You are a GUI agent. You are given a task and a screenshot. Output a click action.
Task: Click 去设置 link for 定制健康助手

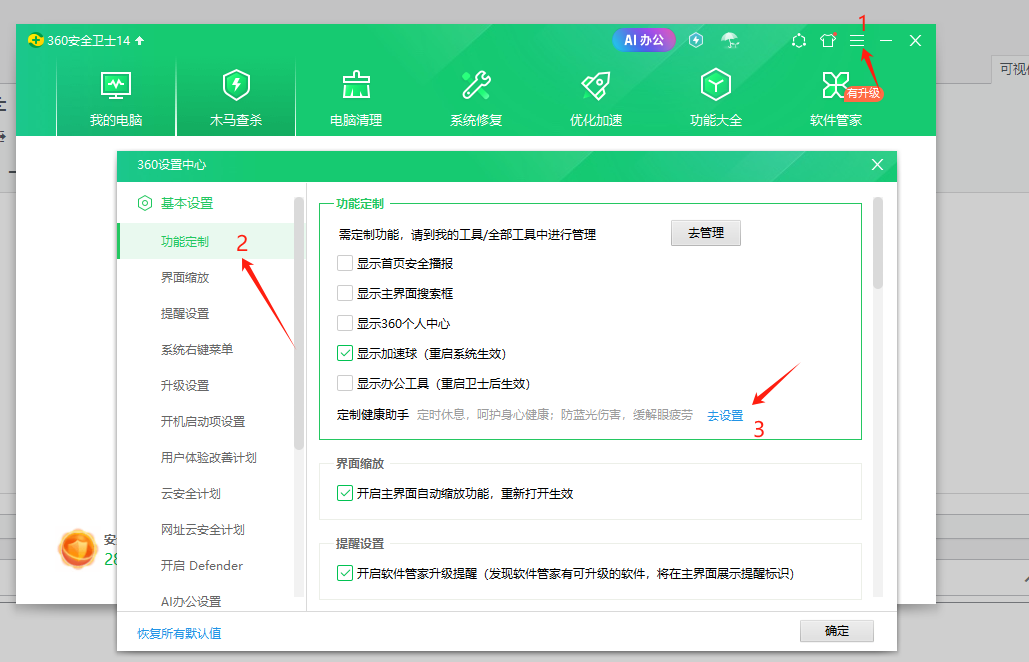725,415
